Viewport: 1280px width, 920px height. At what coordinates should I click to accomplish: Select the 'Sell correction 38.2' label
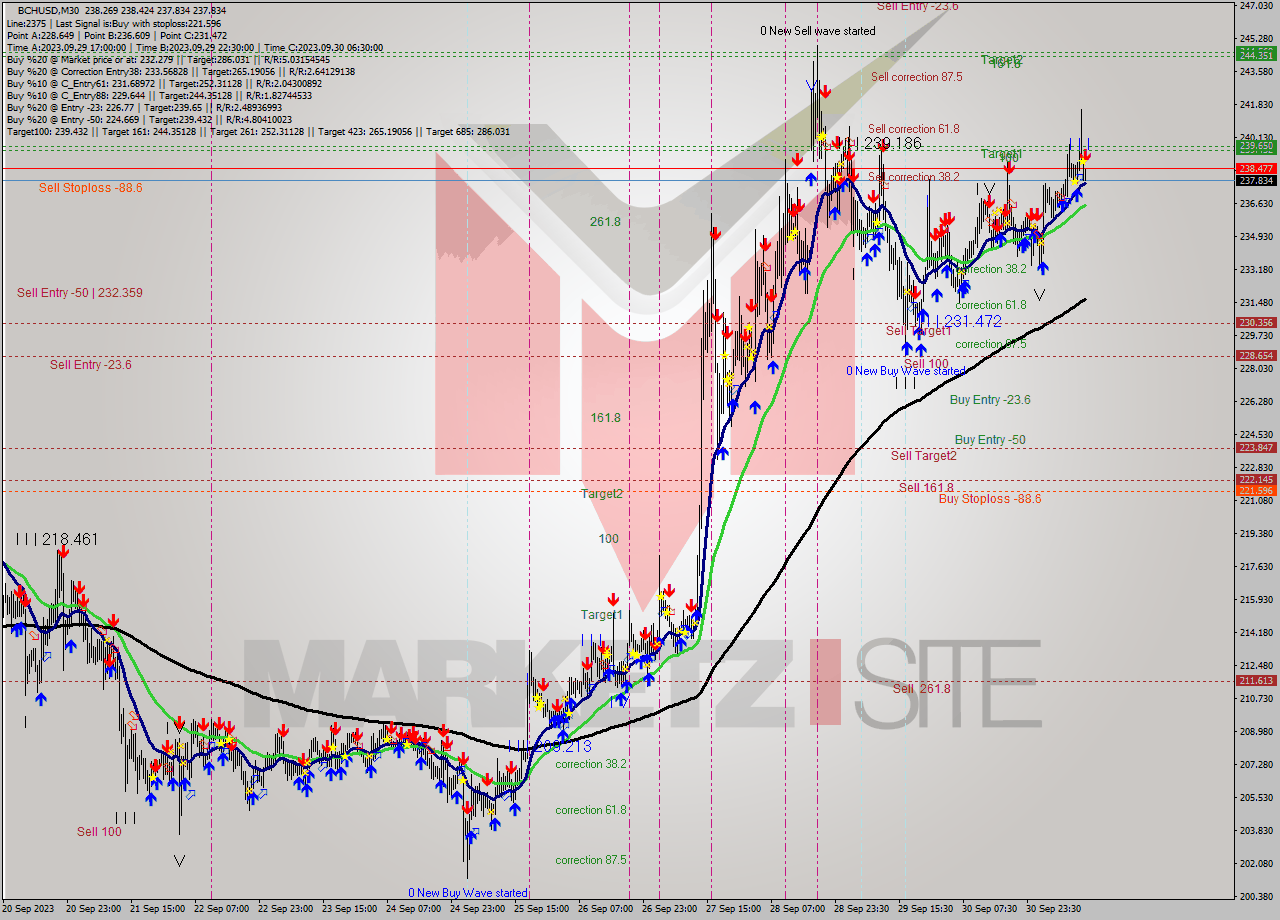point(914,177)
